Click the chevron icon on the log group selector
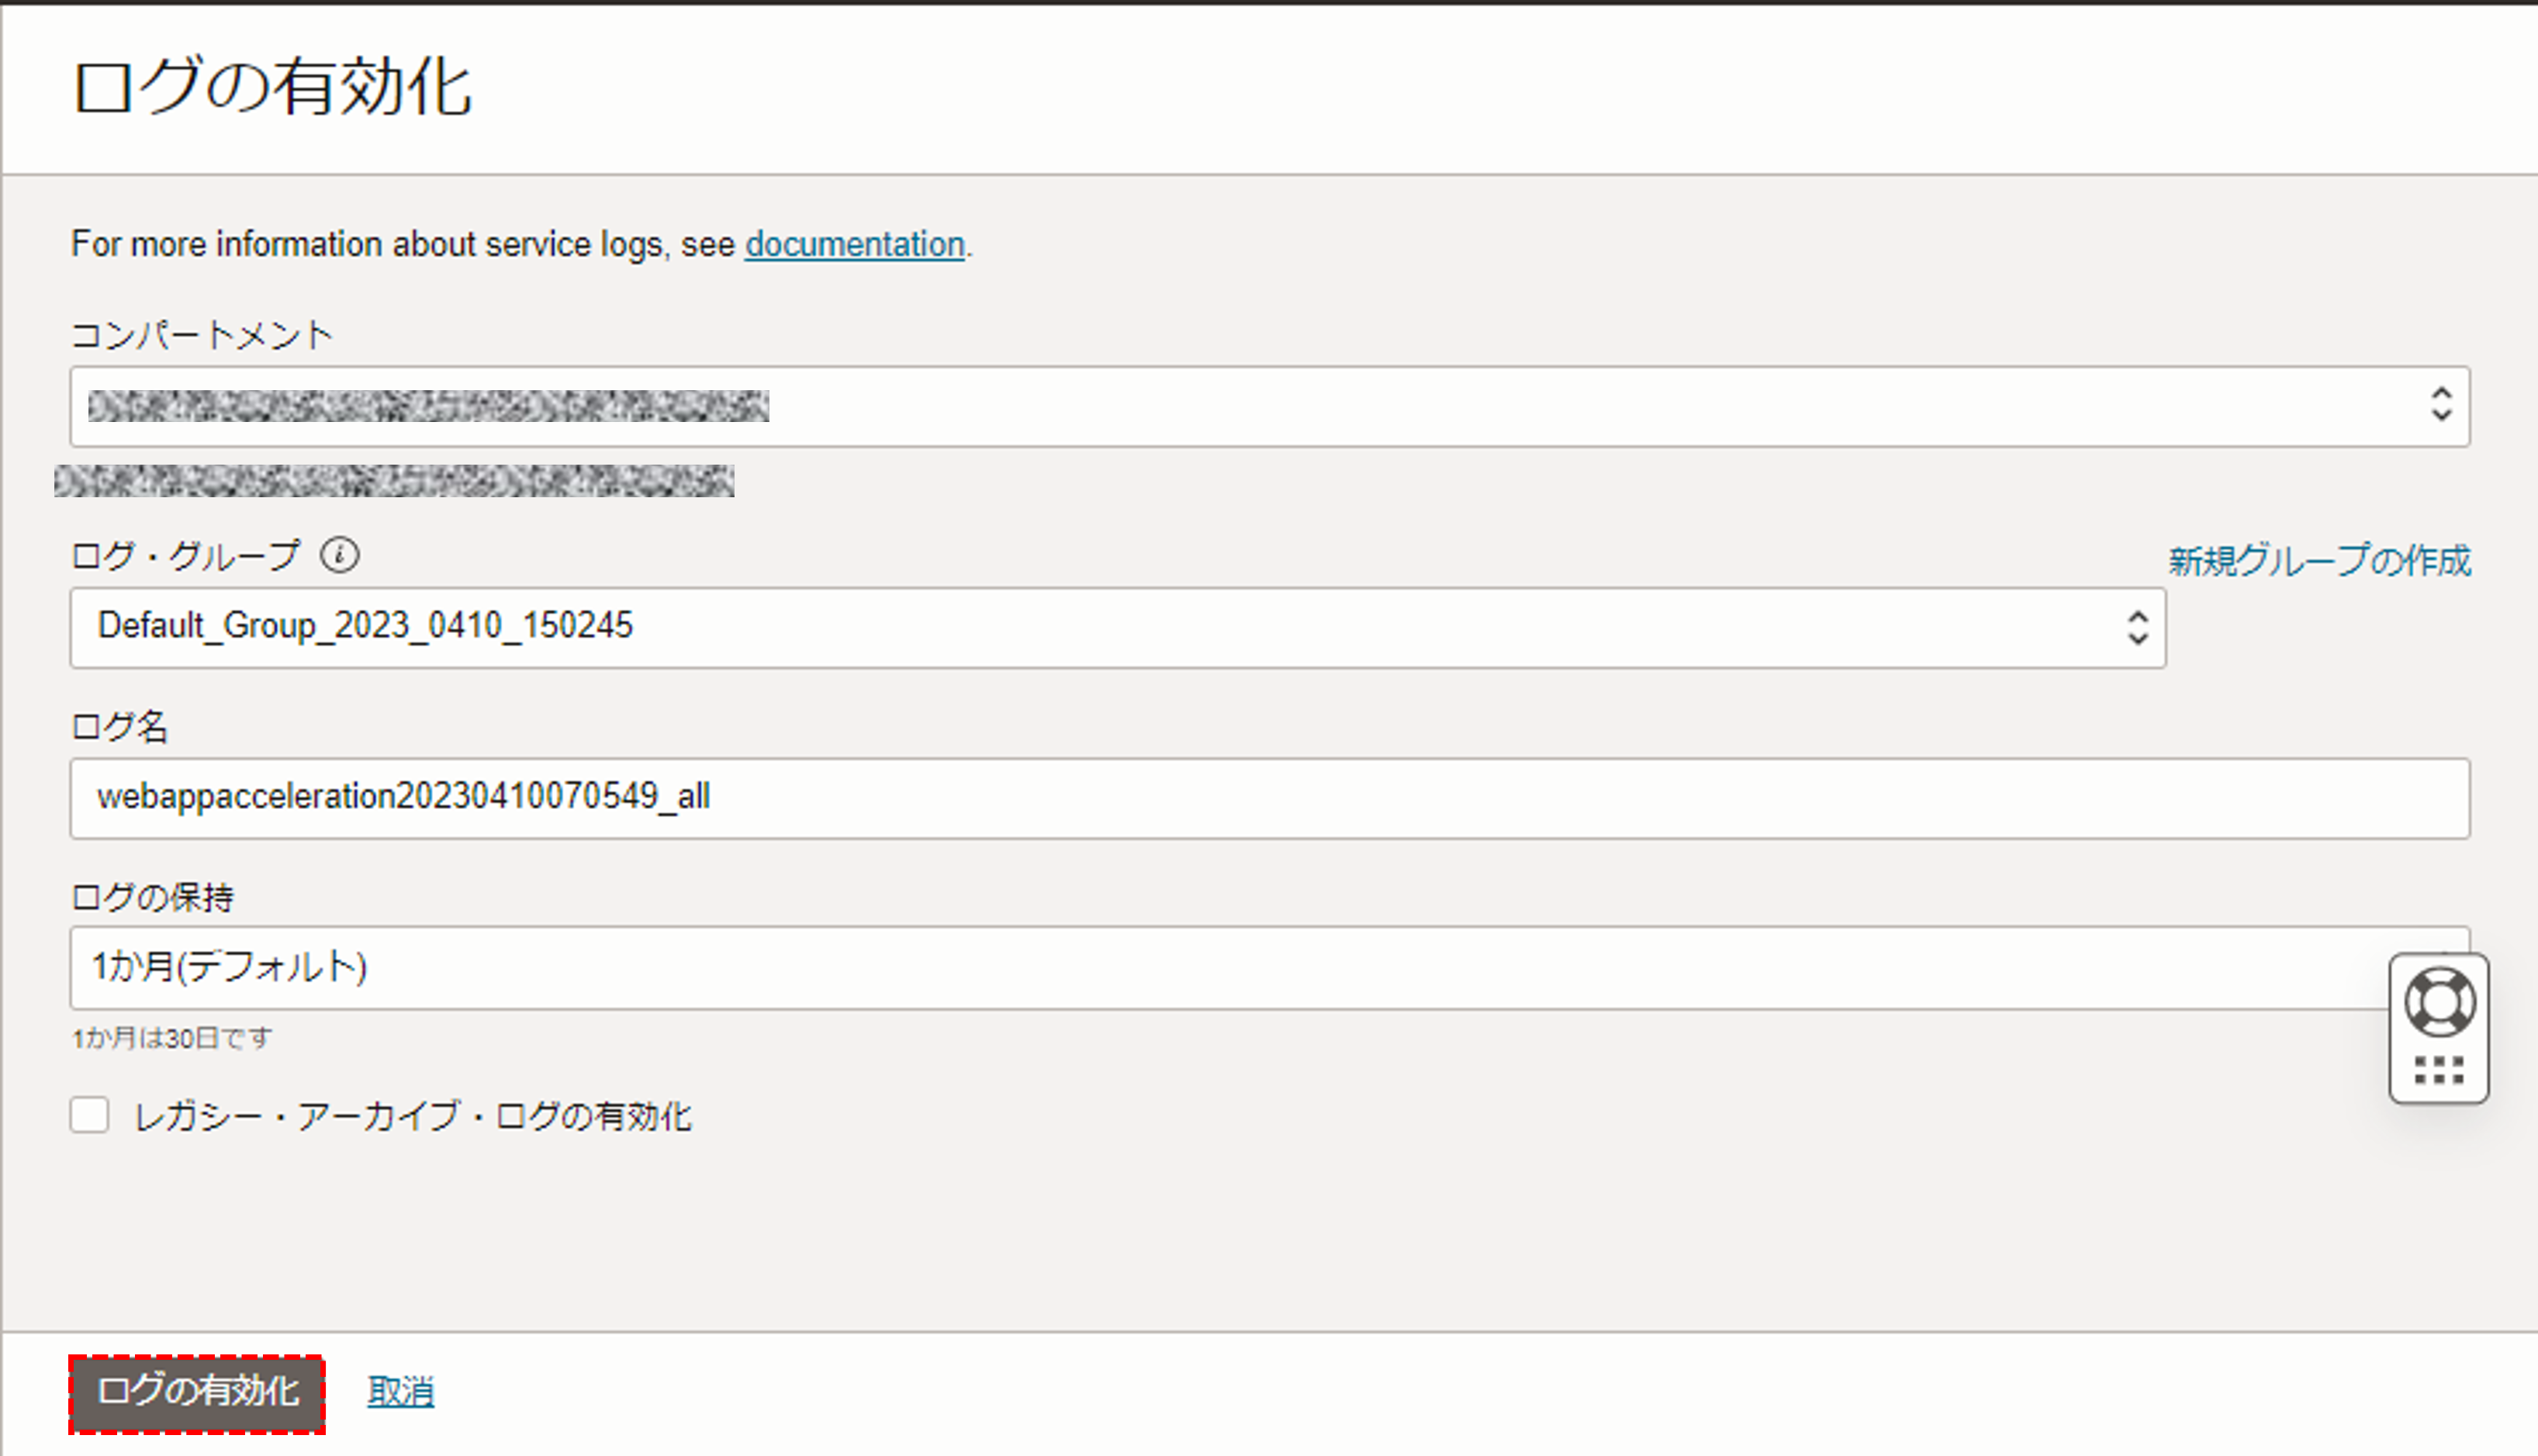The height and width of the screenshot is (1456, 2538). tap(2139, 627)
